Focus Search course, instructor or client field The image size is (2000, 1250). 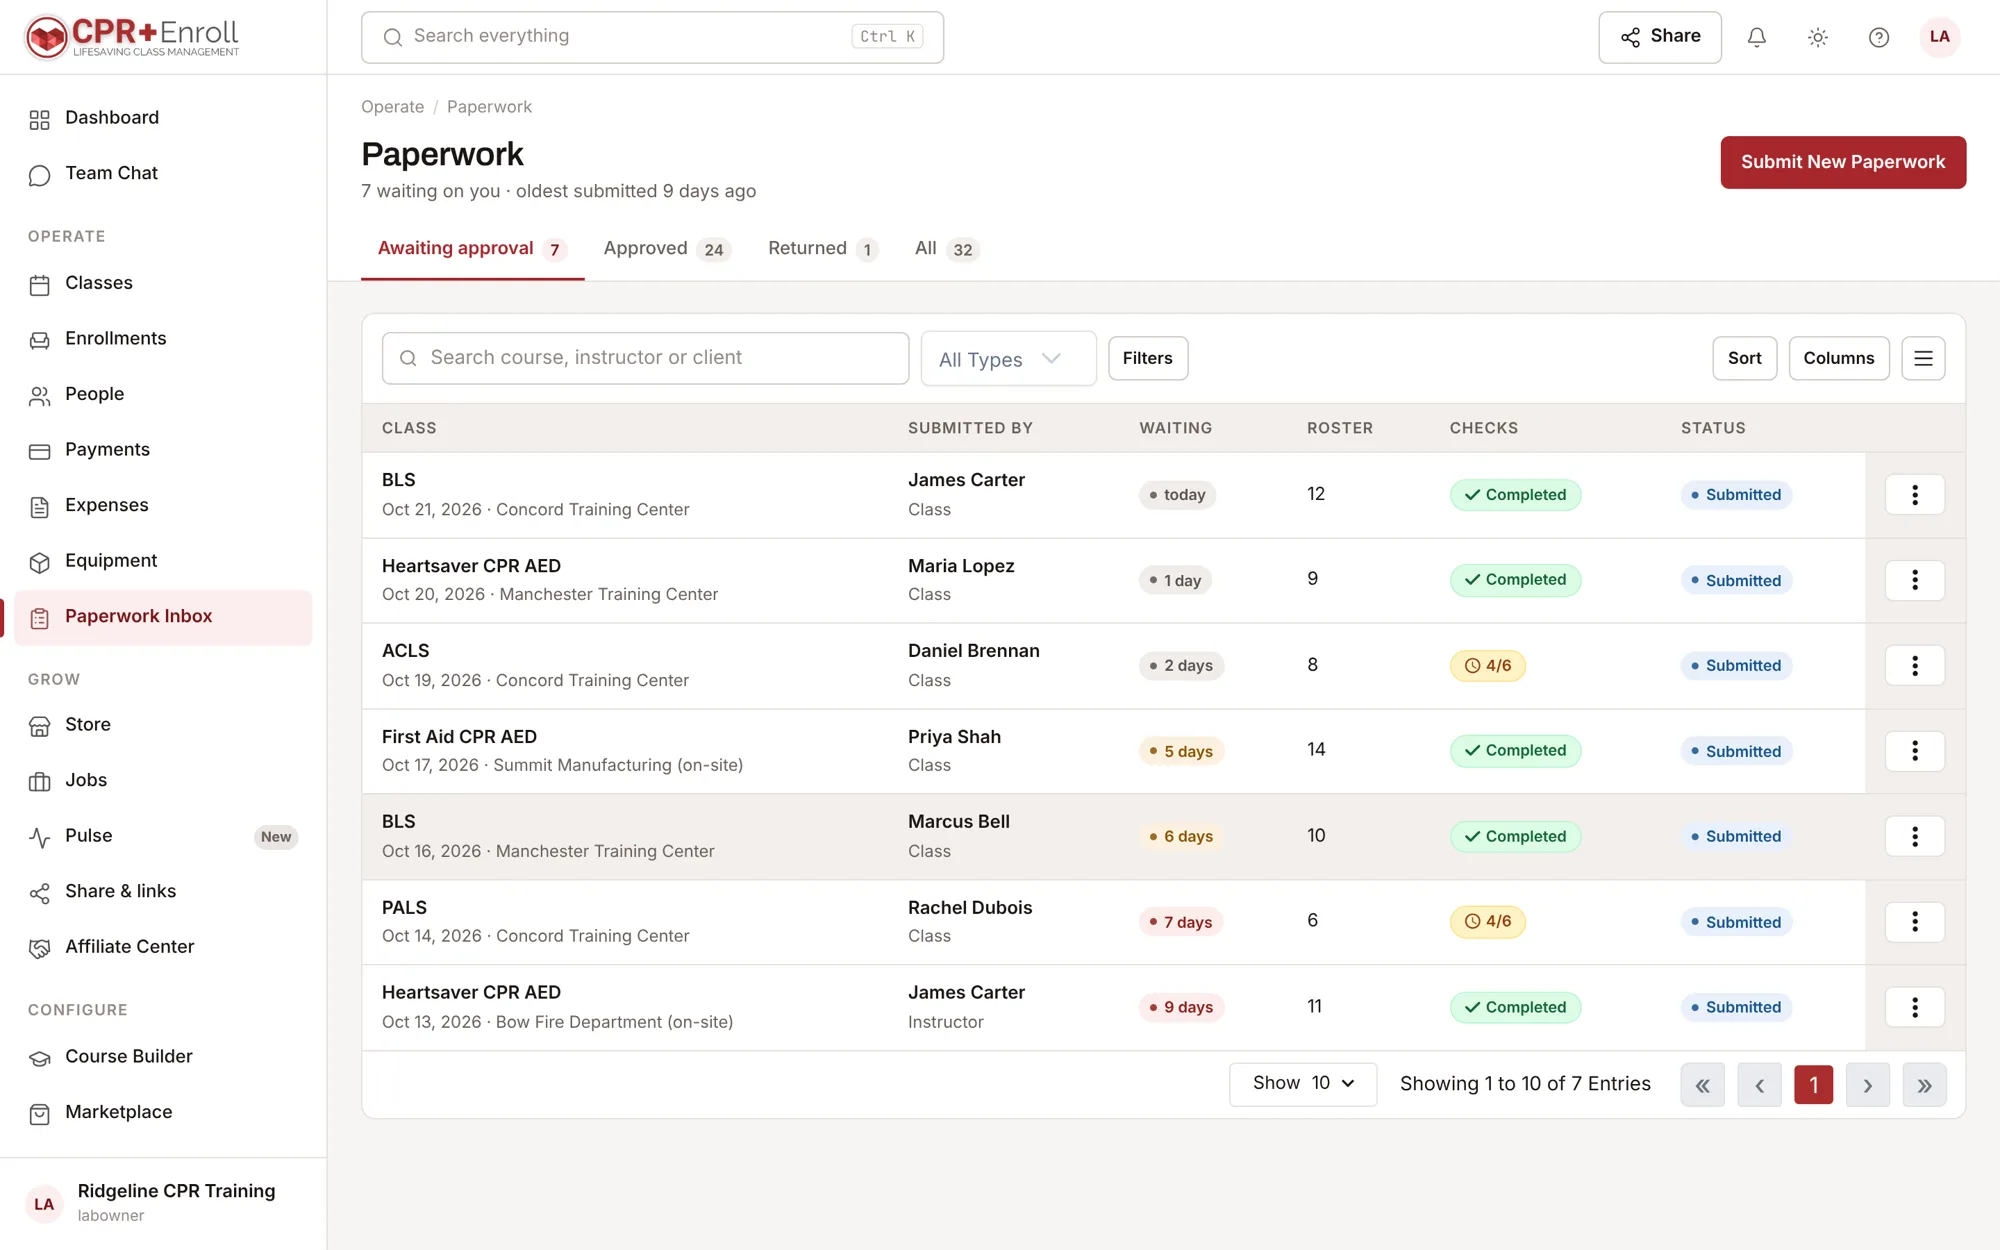[x=645, y=358]
